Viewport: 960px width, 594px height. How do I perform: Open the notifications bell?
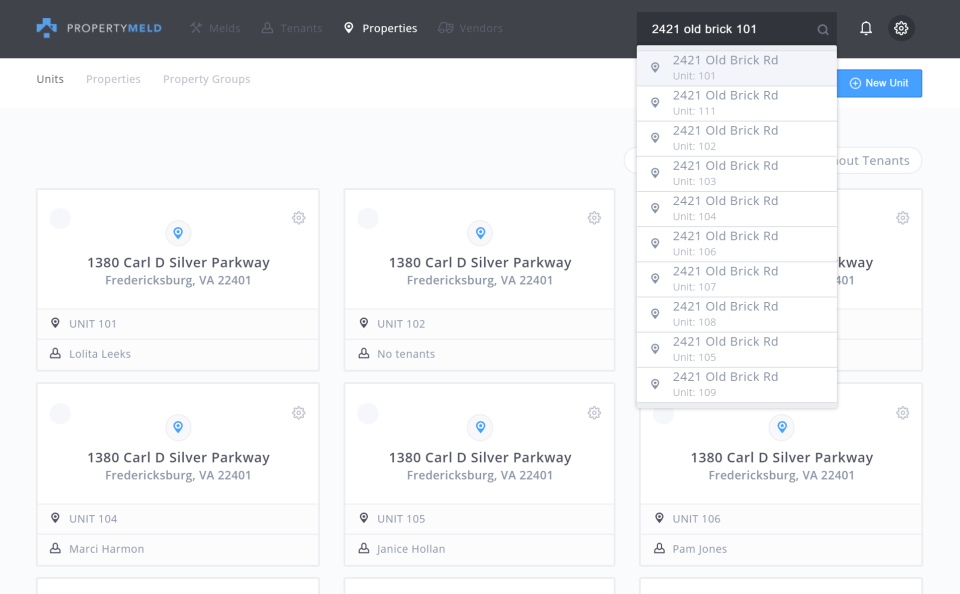point(866,29)
